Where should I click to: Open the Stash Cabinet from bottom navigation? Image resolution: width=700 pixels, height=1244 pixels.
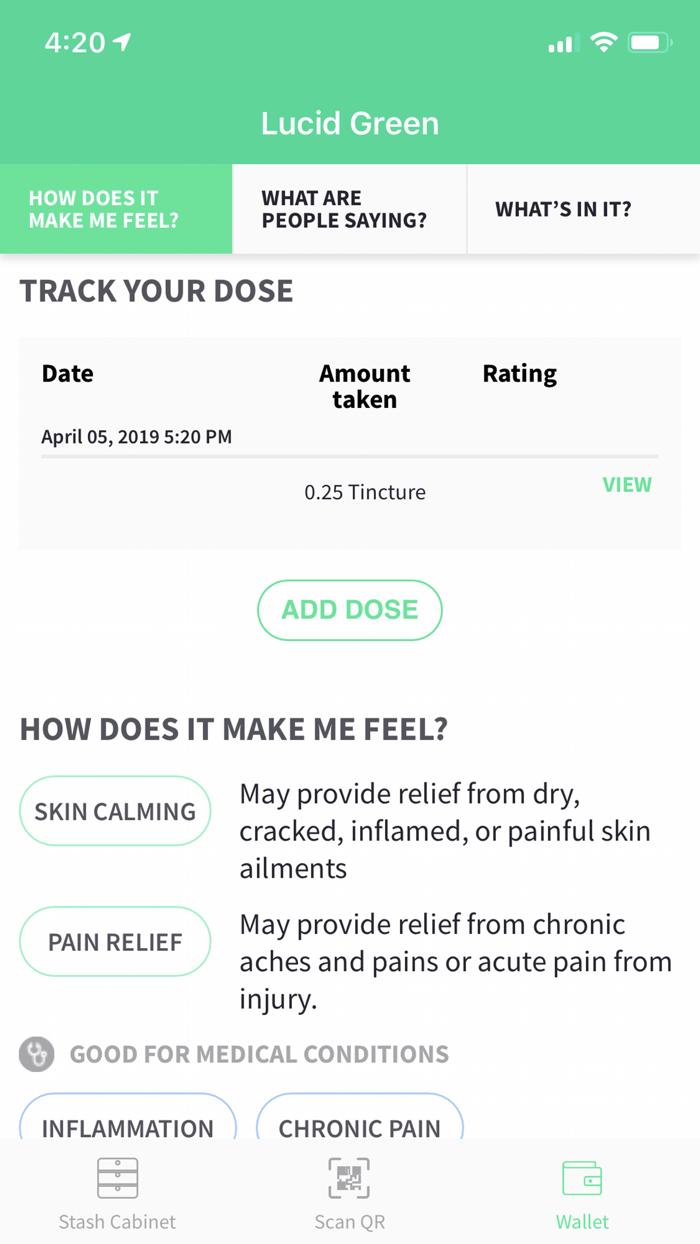click(x=117, y=1190)
